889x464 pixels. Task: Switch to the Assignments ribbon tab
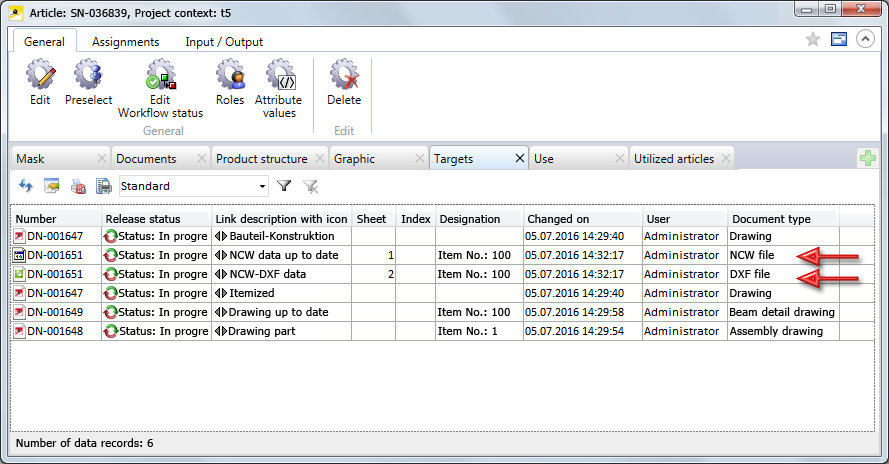(125, 42)
